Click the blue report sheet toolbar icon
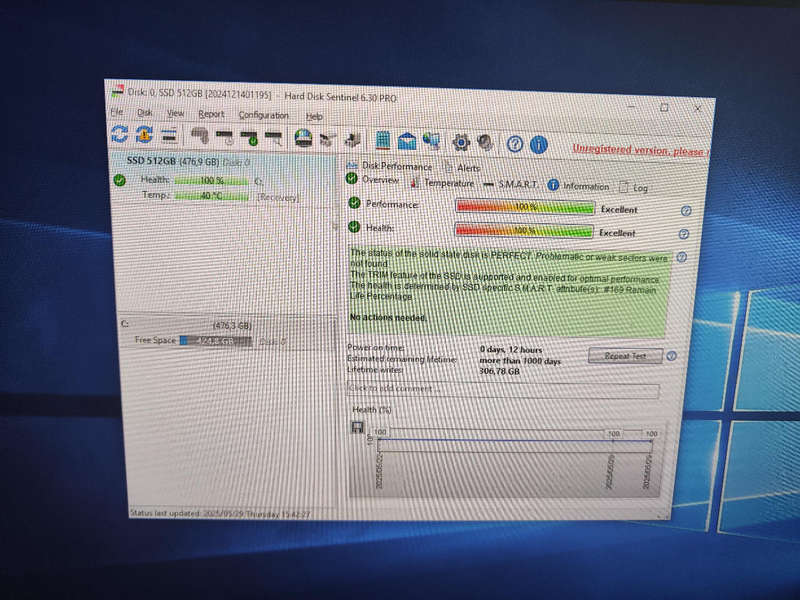 click(383, 140)
